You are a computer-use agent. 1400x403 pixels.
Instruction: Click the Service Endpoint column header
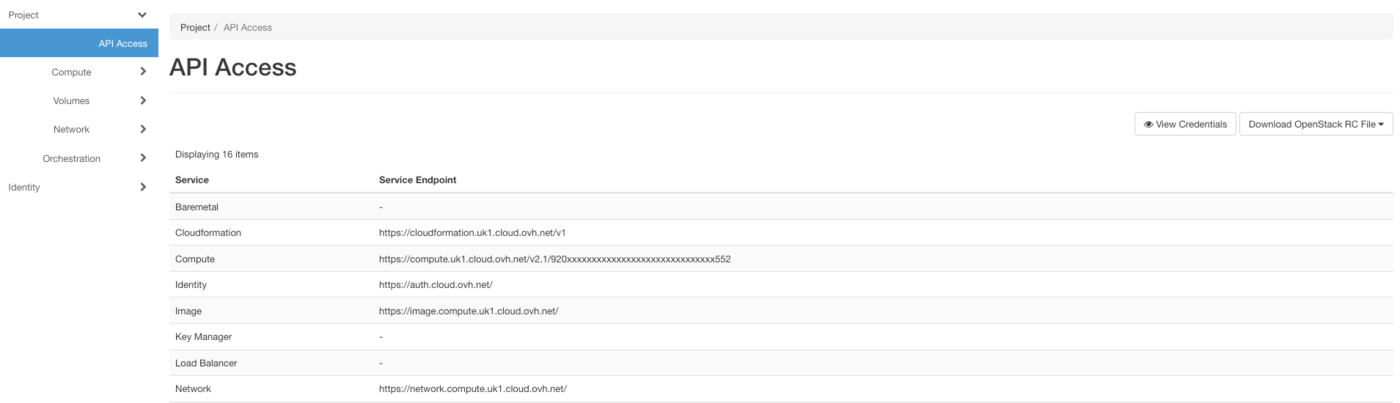(x=417, y=180)
